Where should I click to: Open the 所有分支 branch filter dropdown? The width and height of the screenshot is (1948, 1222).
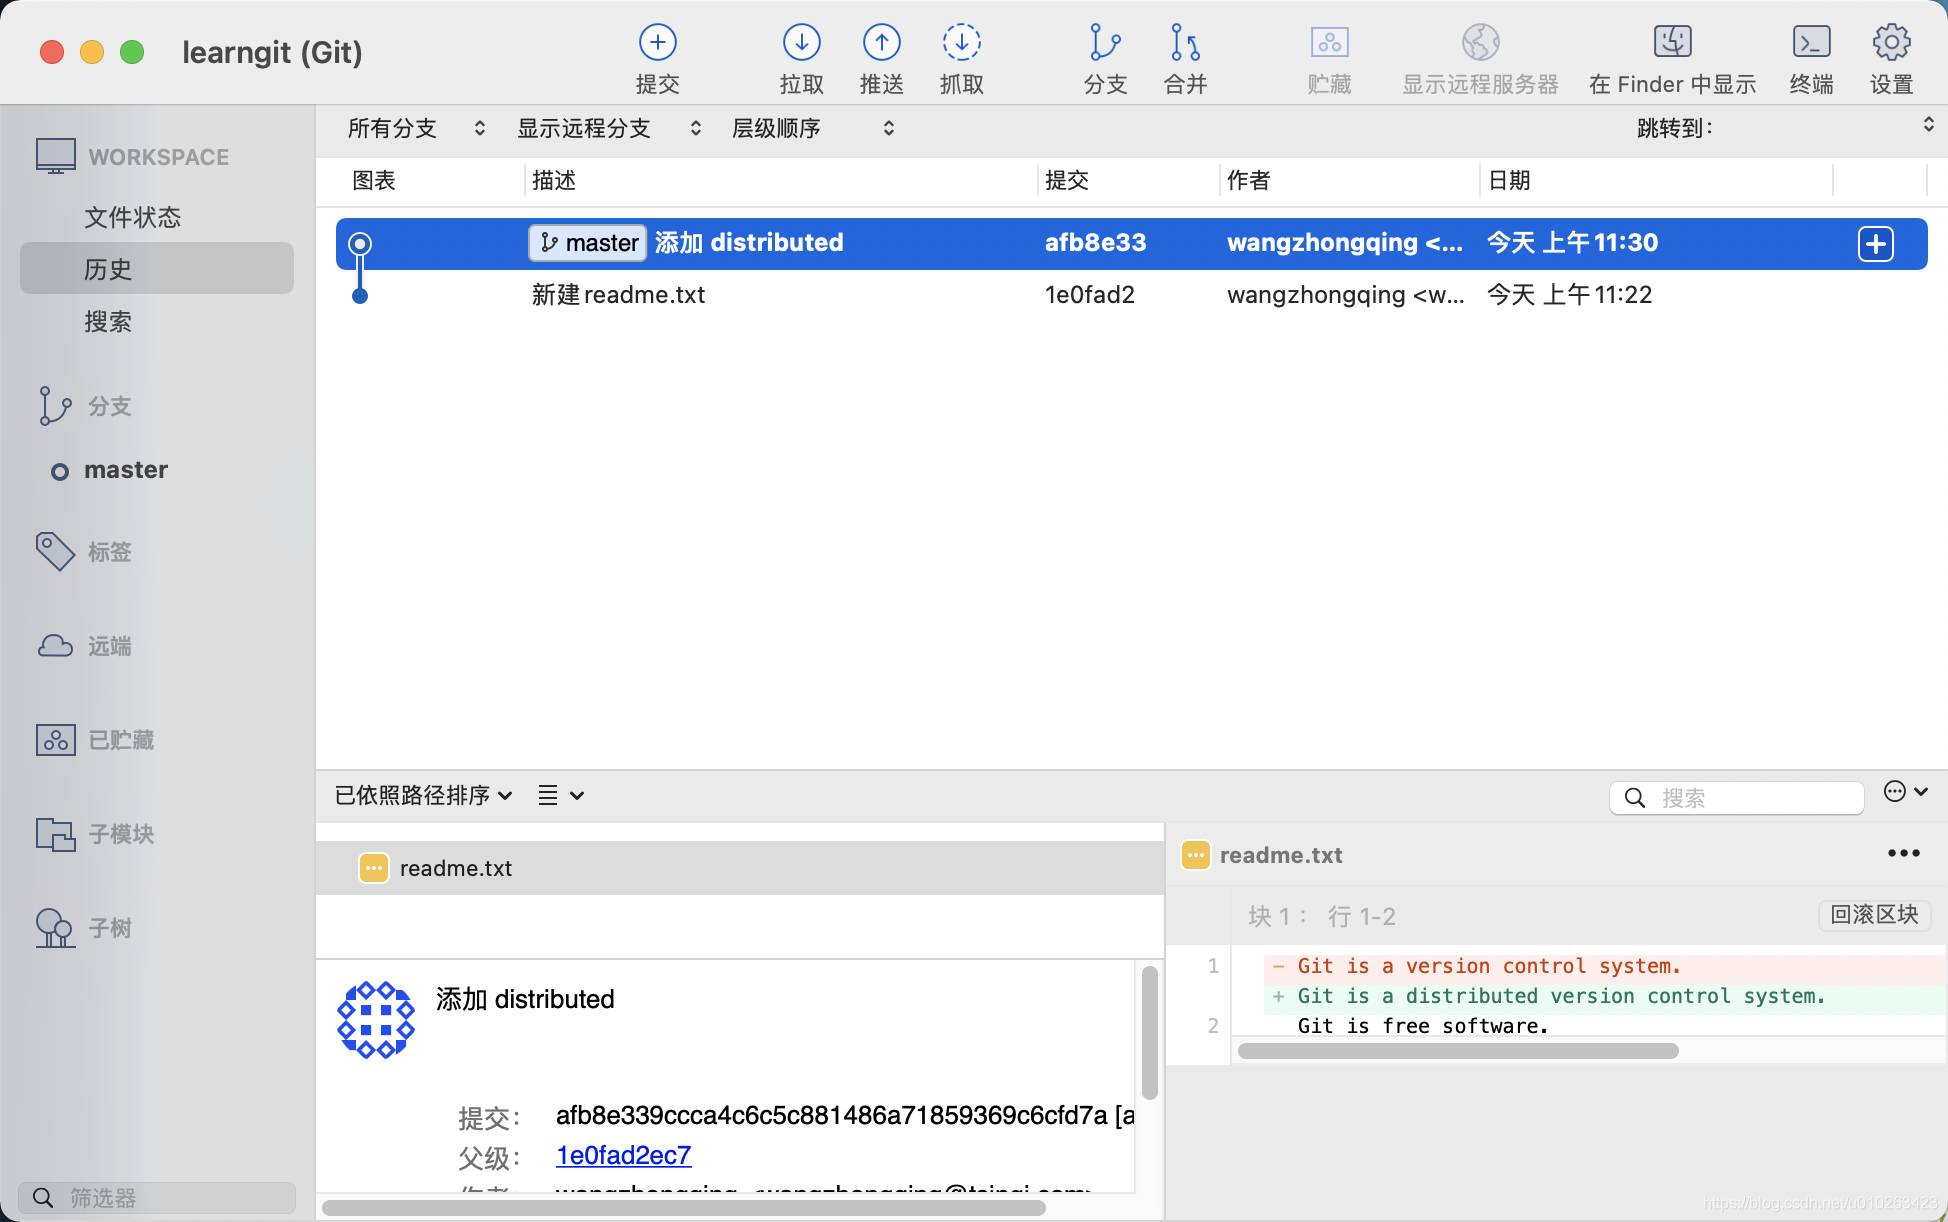[416, 128]
